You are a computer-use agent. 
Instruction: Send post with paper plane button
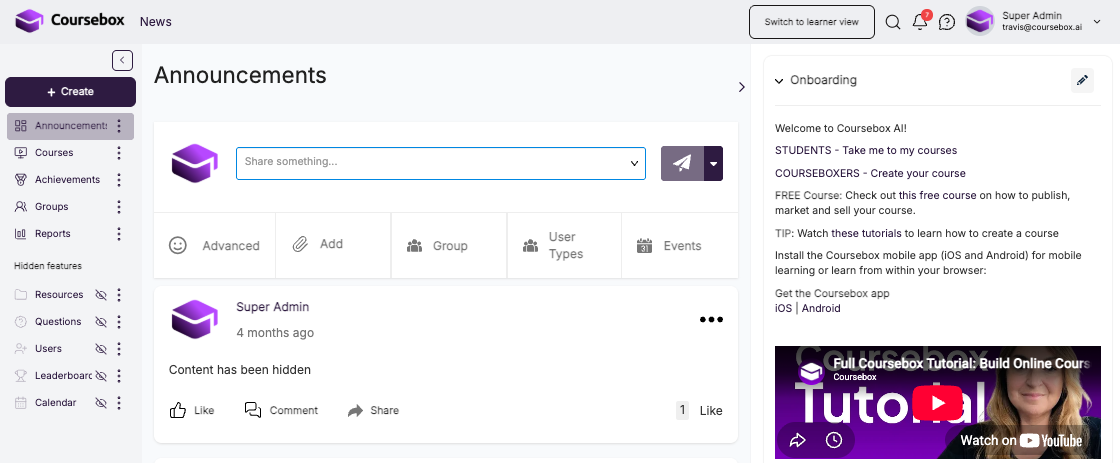682,164
